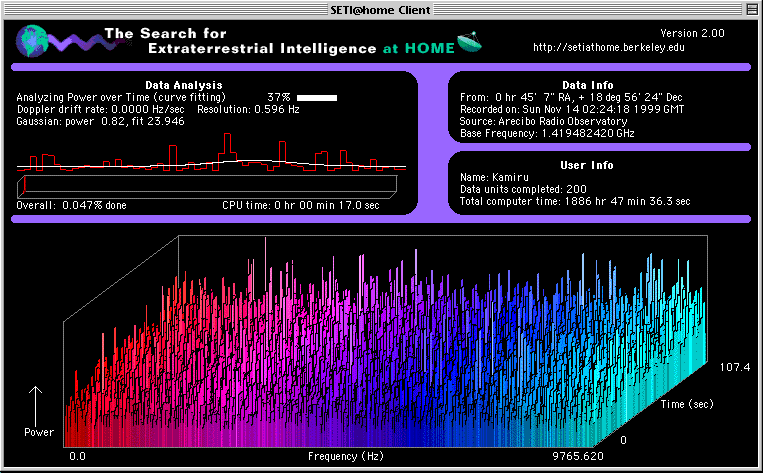Click the 'Frequency (Hz)' axis label
Screen dimensions: 763x473
346,456
